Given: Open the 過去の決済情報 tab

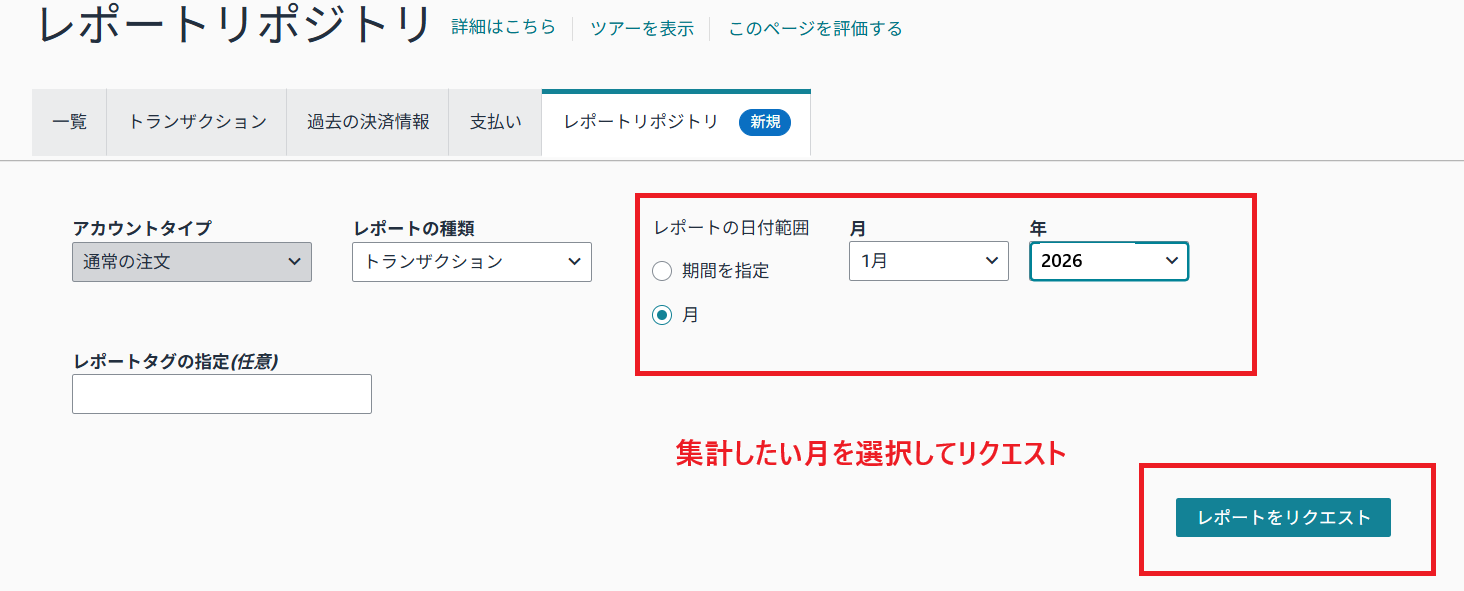Looking at the screenshot, I should (367, 121).
